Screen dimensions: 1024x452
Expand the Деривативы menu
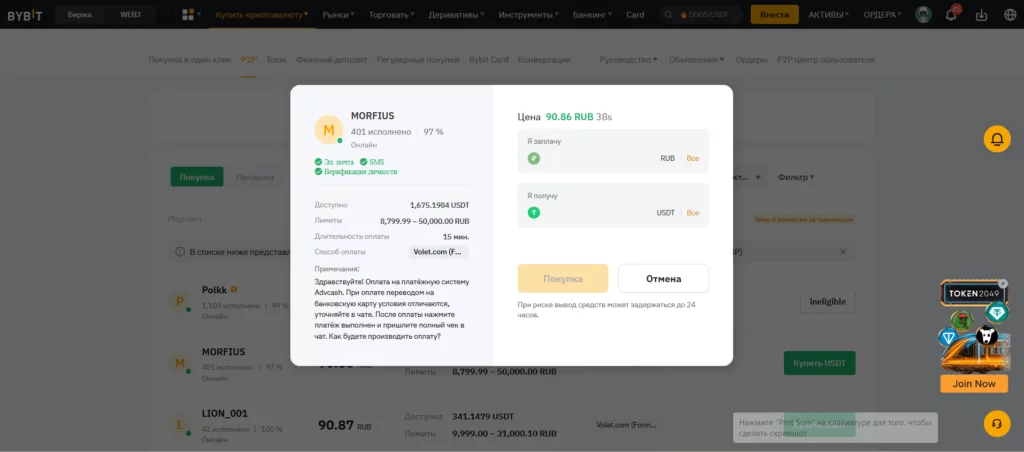456,14
